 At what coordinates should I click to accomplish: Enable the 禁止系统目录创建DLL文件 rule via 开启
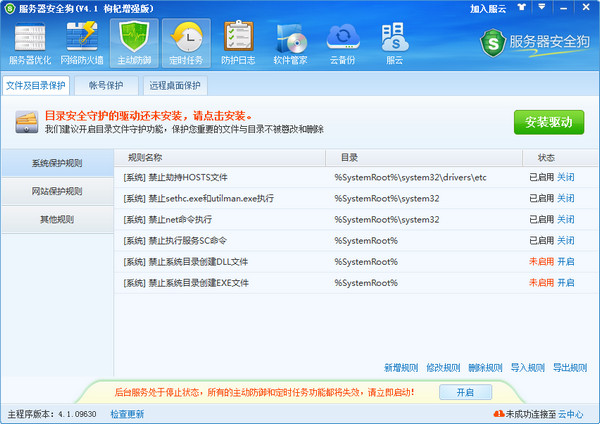click(x=565, y=262)
